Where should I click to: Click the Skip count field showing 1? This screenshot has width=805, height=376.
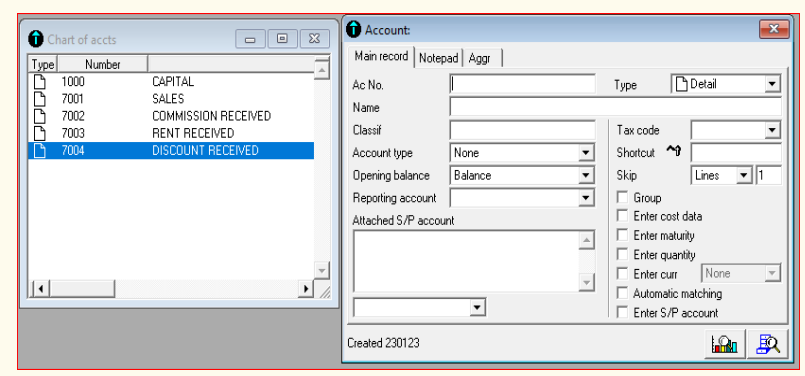[x=769, y=175]
